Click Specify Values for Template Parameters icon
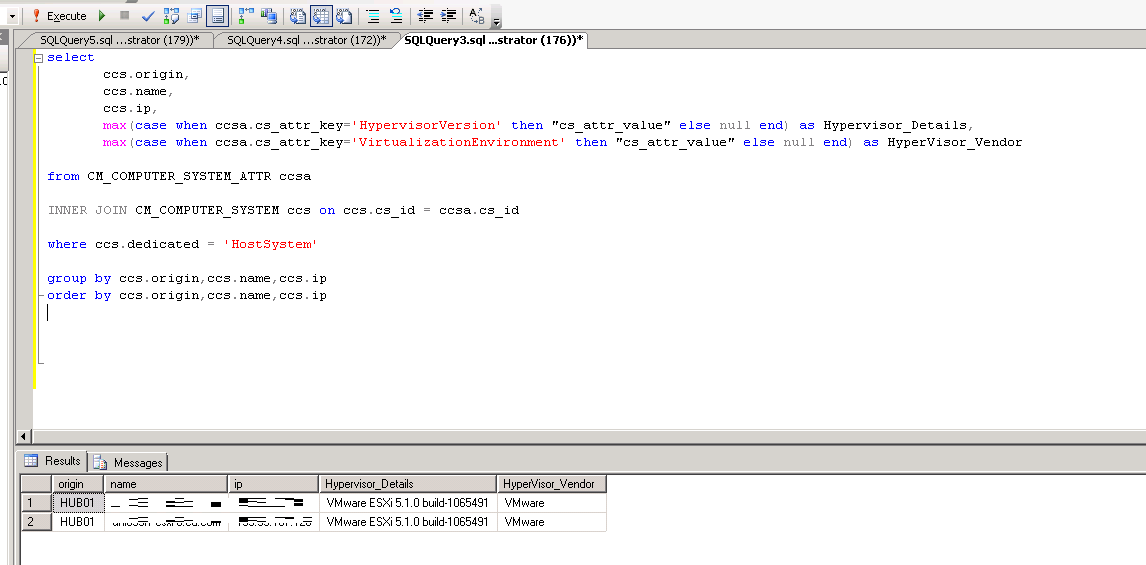The image size is (1146, 565). [x=477, y=15]
